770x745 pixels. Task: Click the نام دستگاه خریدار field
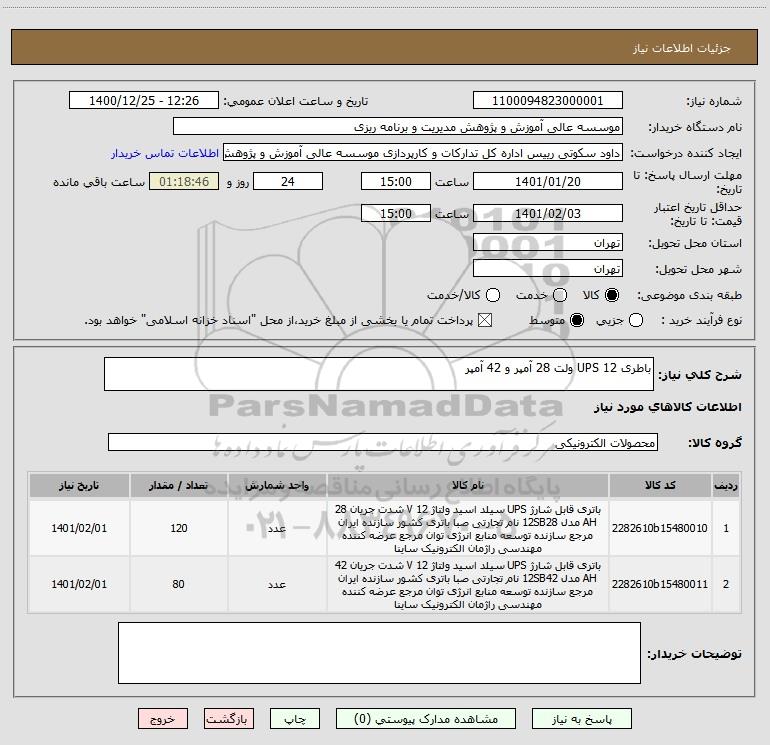pyautogui.click(x=398, y=127)
